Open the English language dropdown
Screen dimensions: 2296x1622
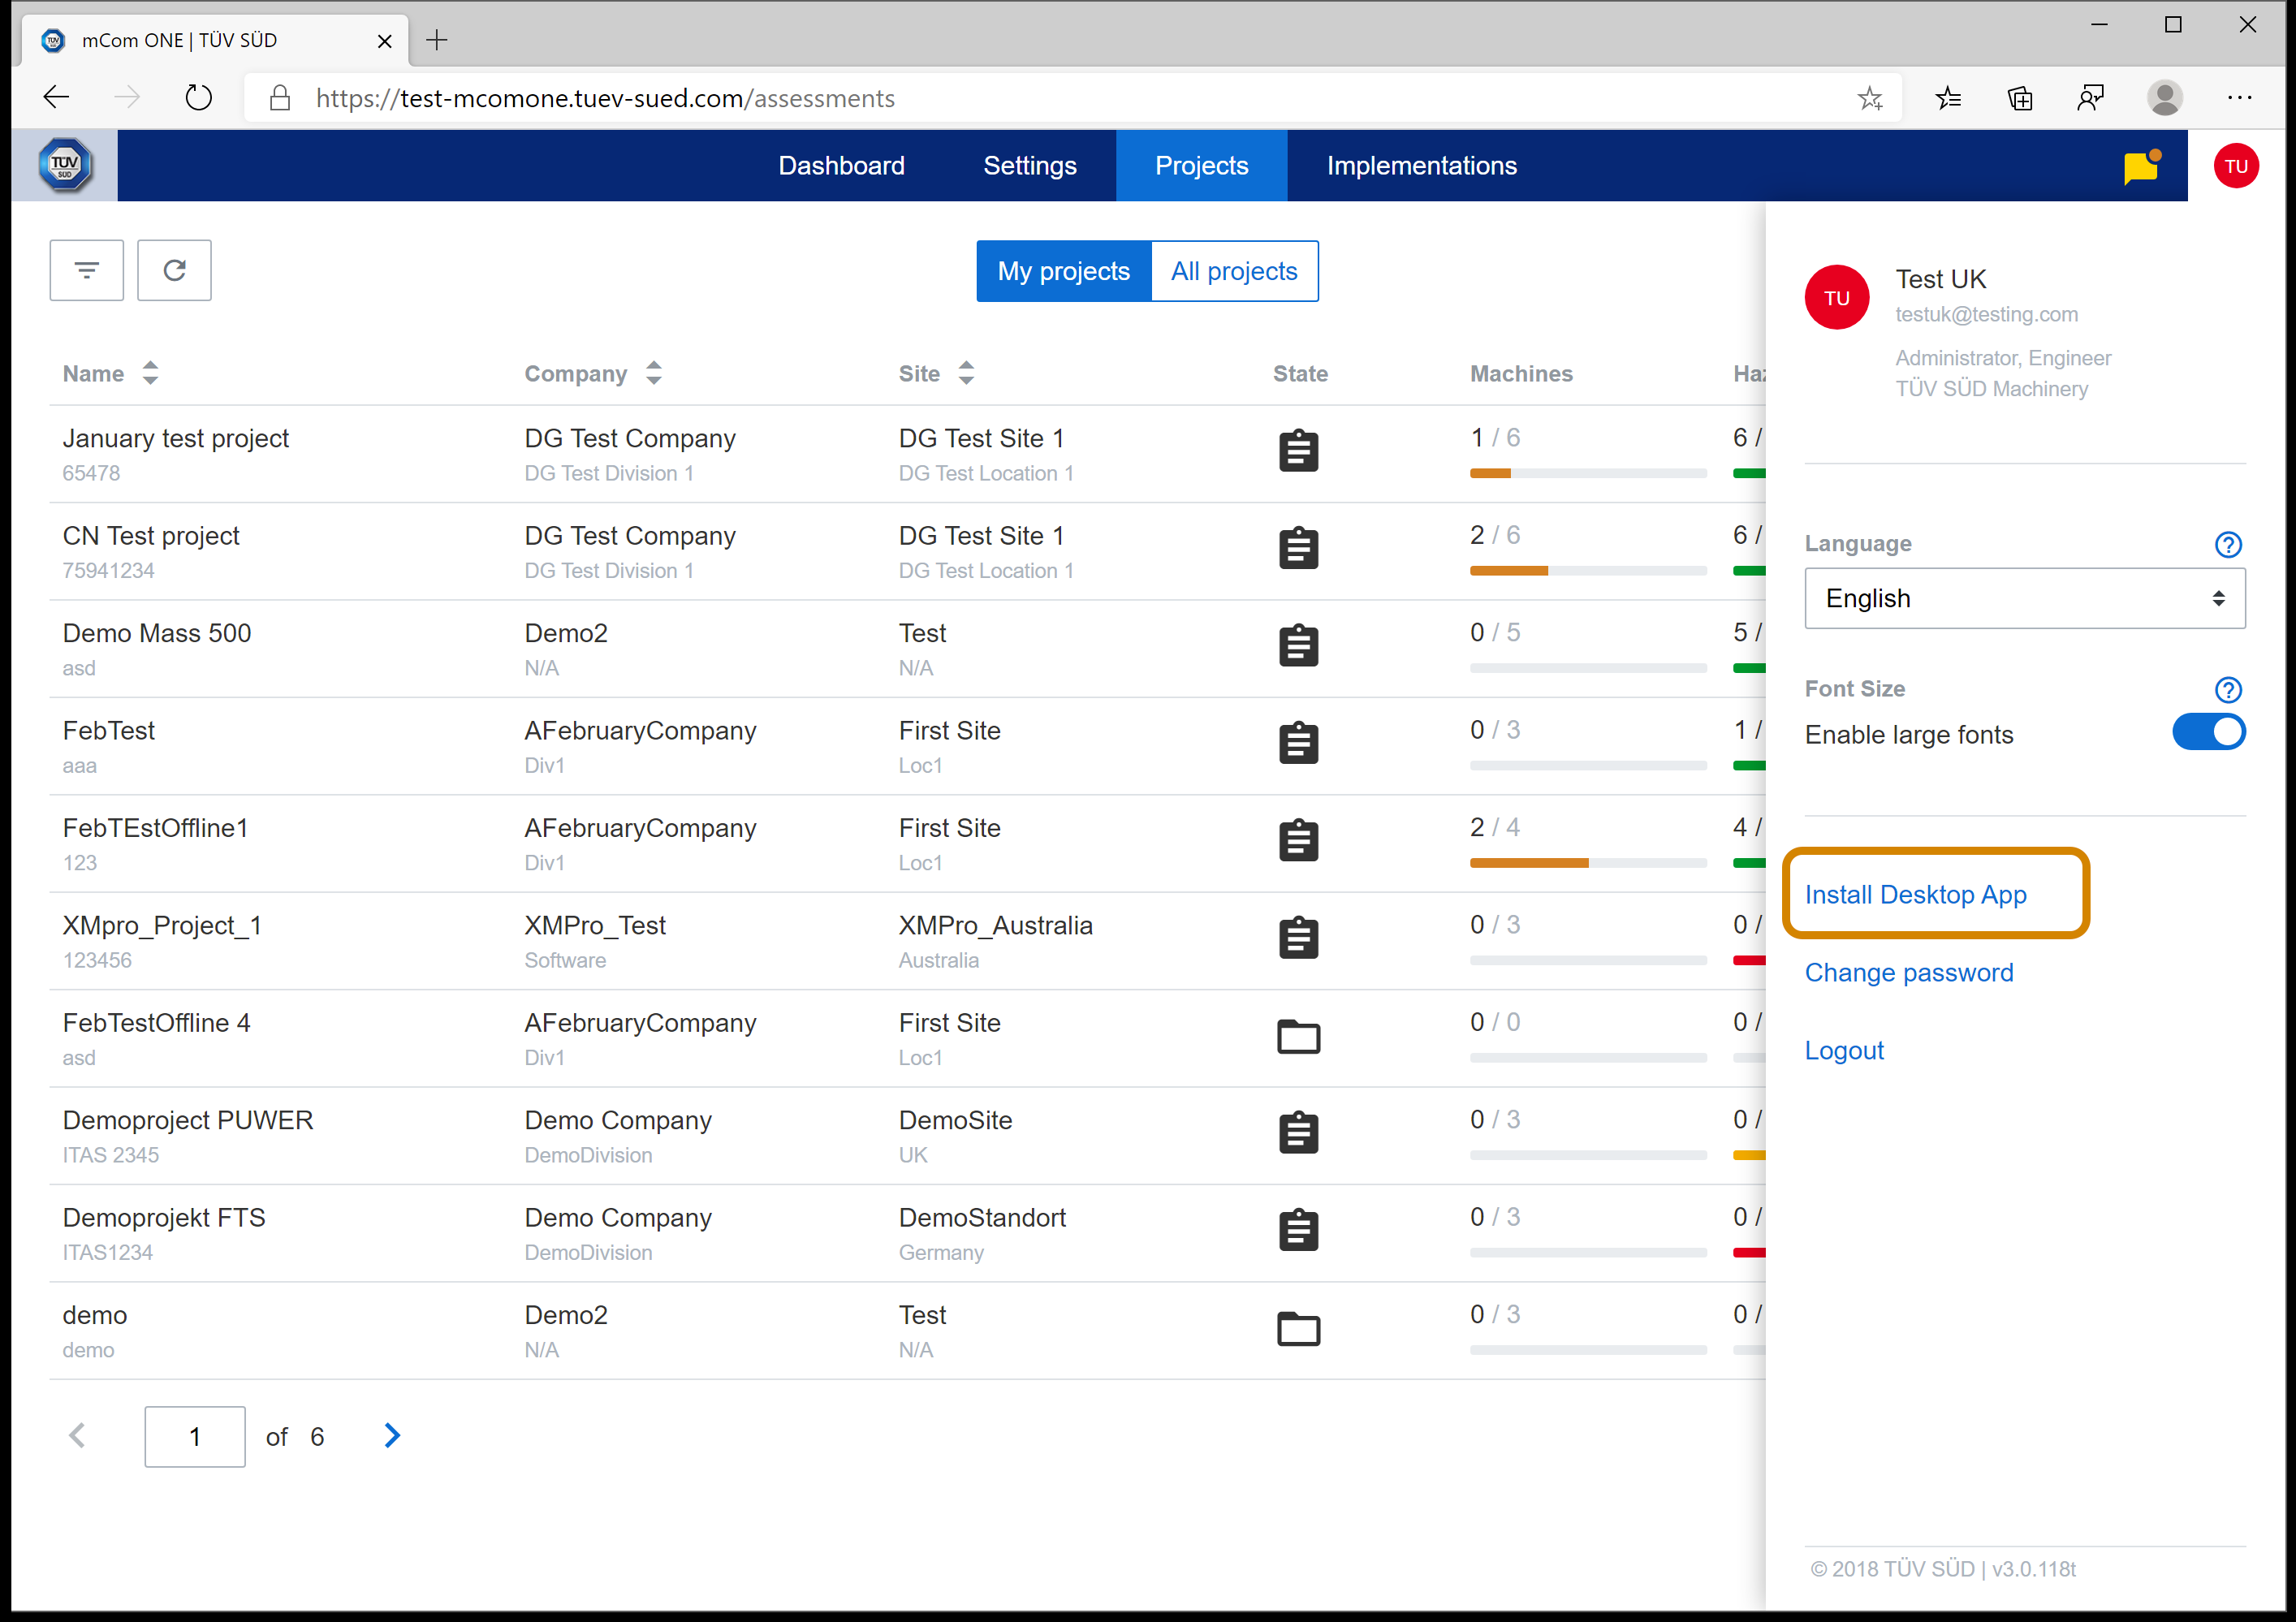coord(2024,598)
